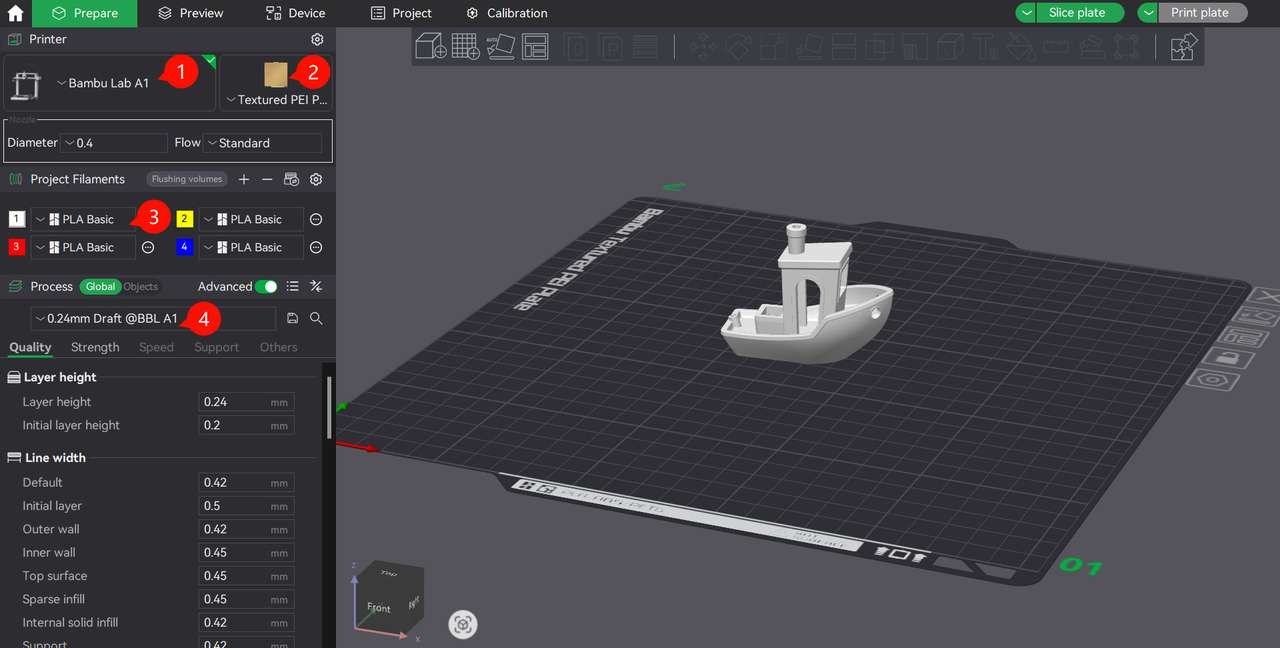Screen dimensions: 1280x648
Task: Click the Auto orient toolbar icon
Action: click(501, 47)
